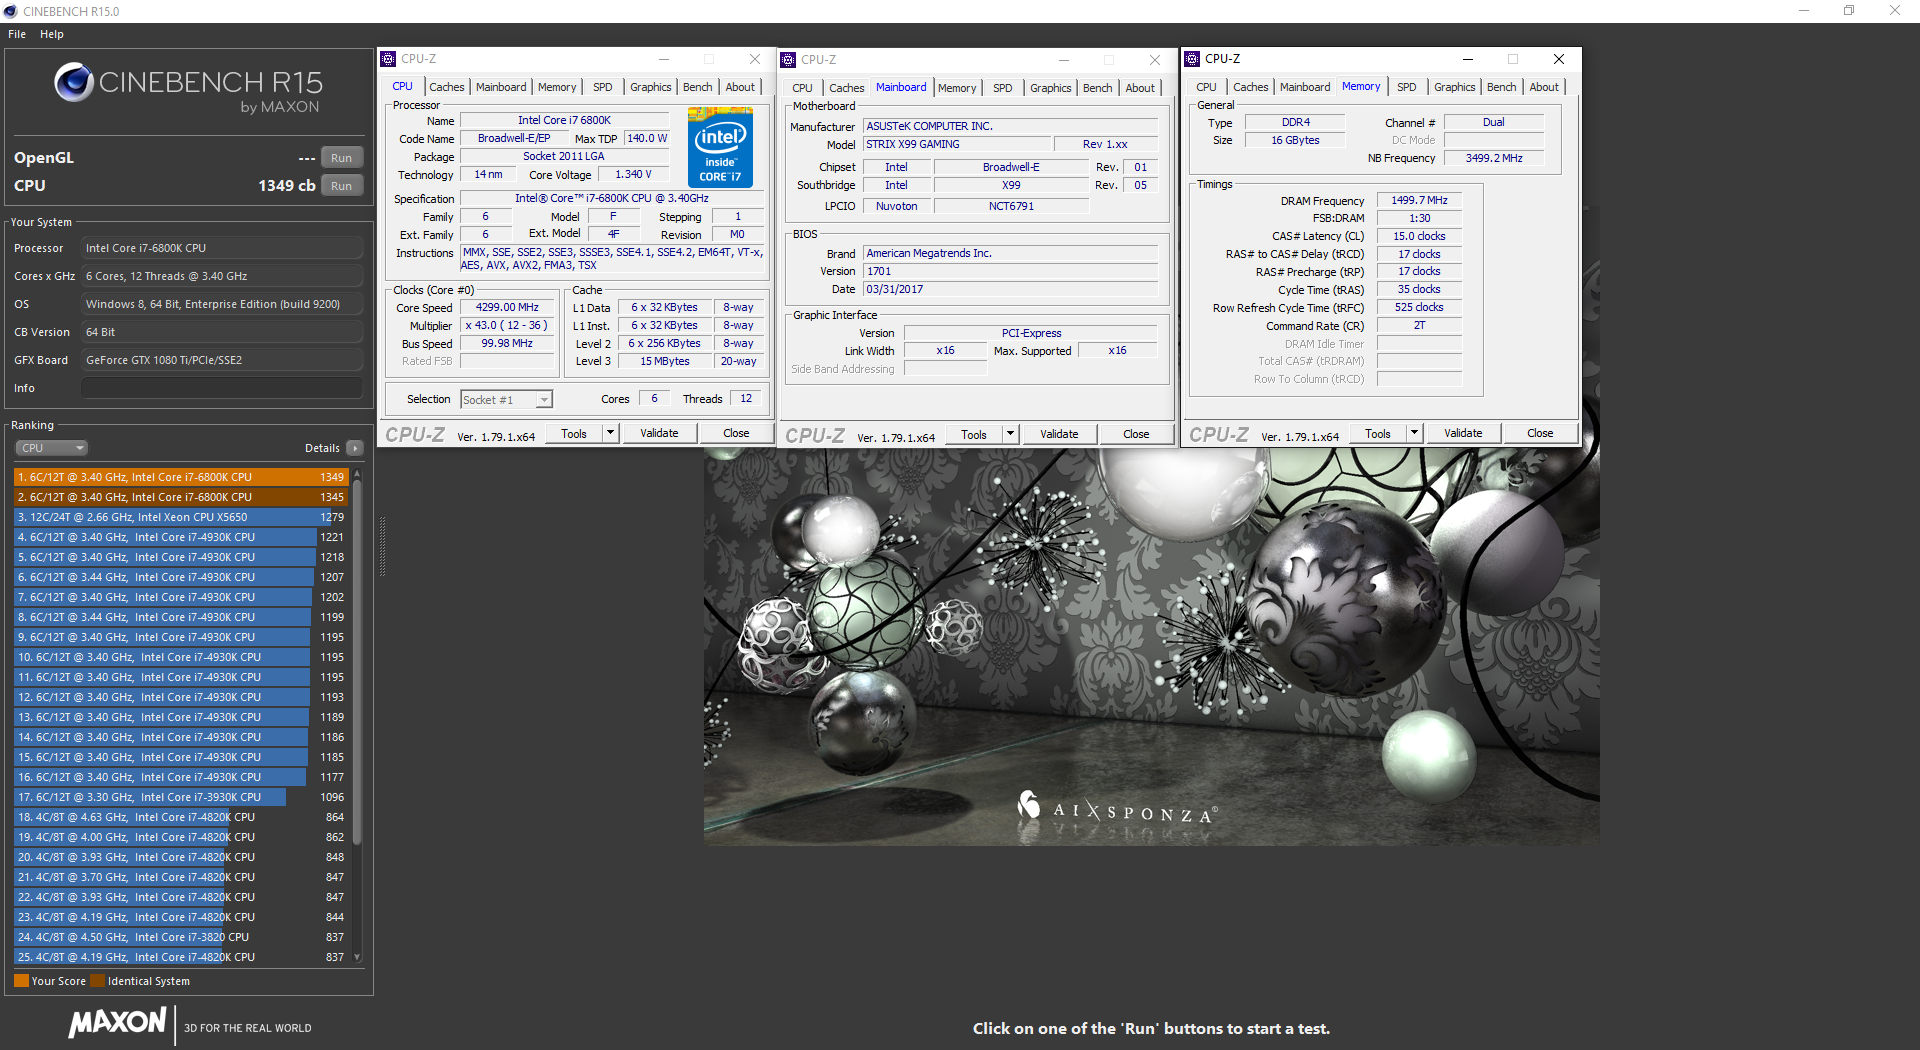Switch to CPU tab in Mainboard window

802,88
